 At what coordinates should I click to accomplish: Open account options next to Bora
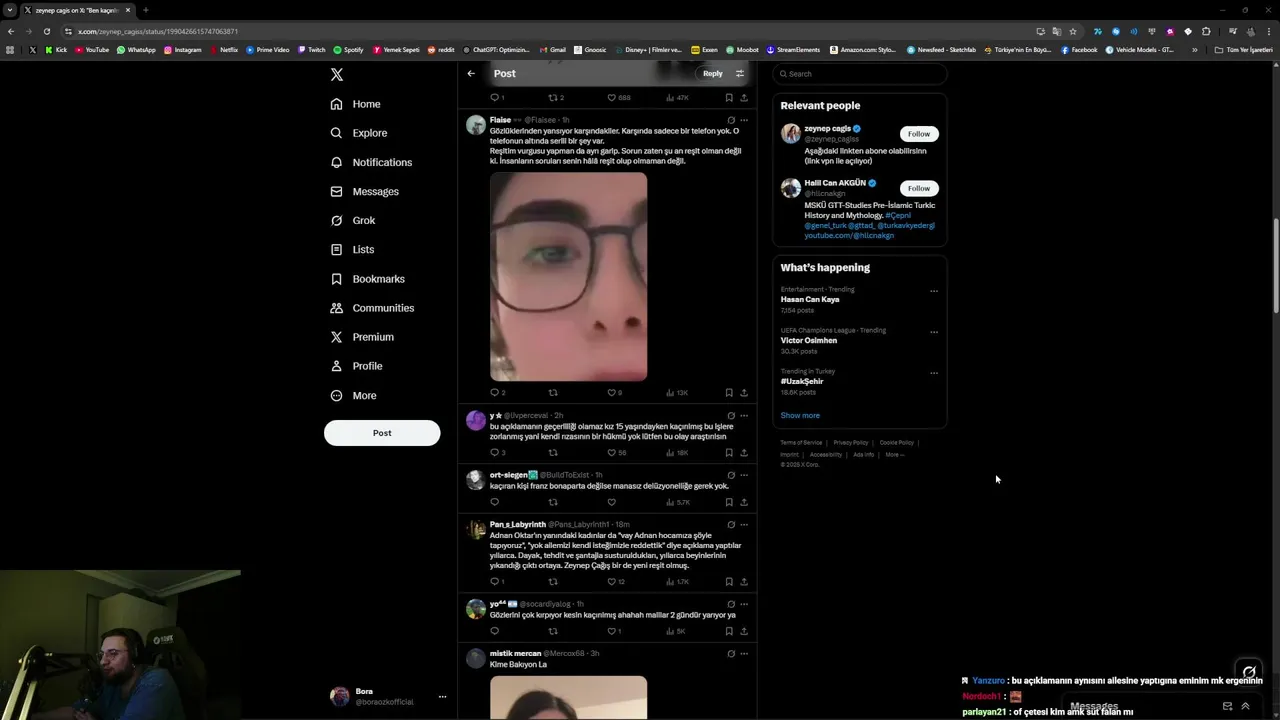tap(442, 697)
